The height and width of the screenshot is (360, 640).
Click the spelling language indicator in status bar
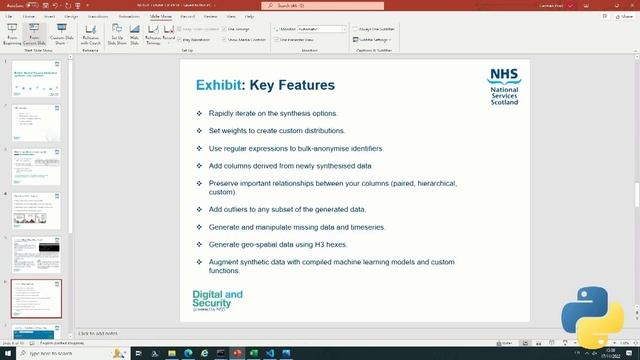coord(62,343)
